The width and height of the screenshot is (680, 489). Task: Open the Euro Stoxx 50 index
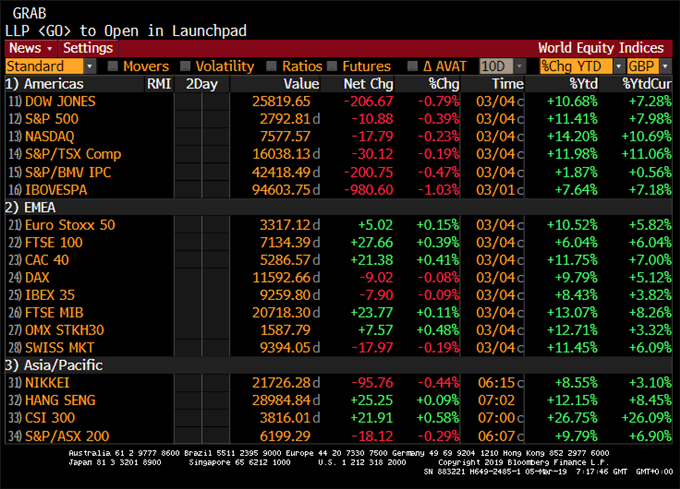pos(70,225)
